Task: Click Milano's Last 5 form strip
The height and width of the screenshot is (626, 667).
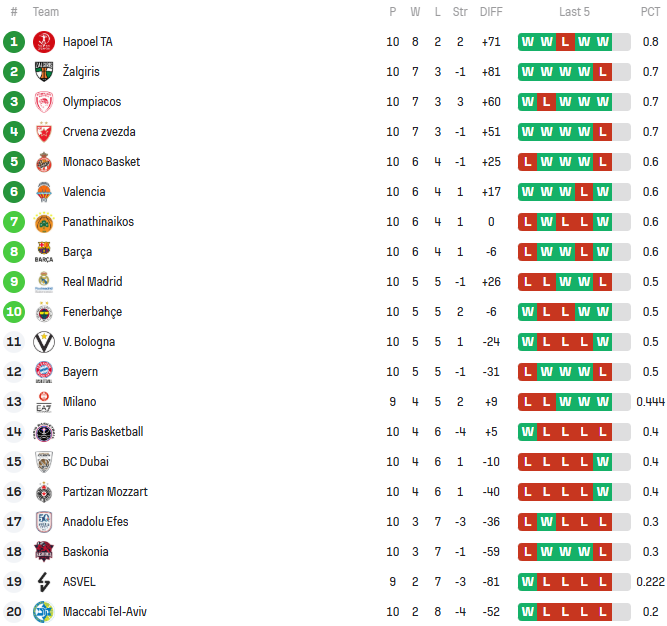Action: [x=574, y=402]
